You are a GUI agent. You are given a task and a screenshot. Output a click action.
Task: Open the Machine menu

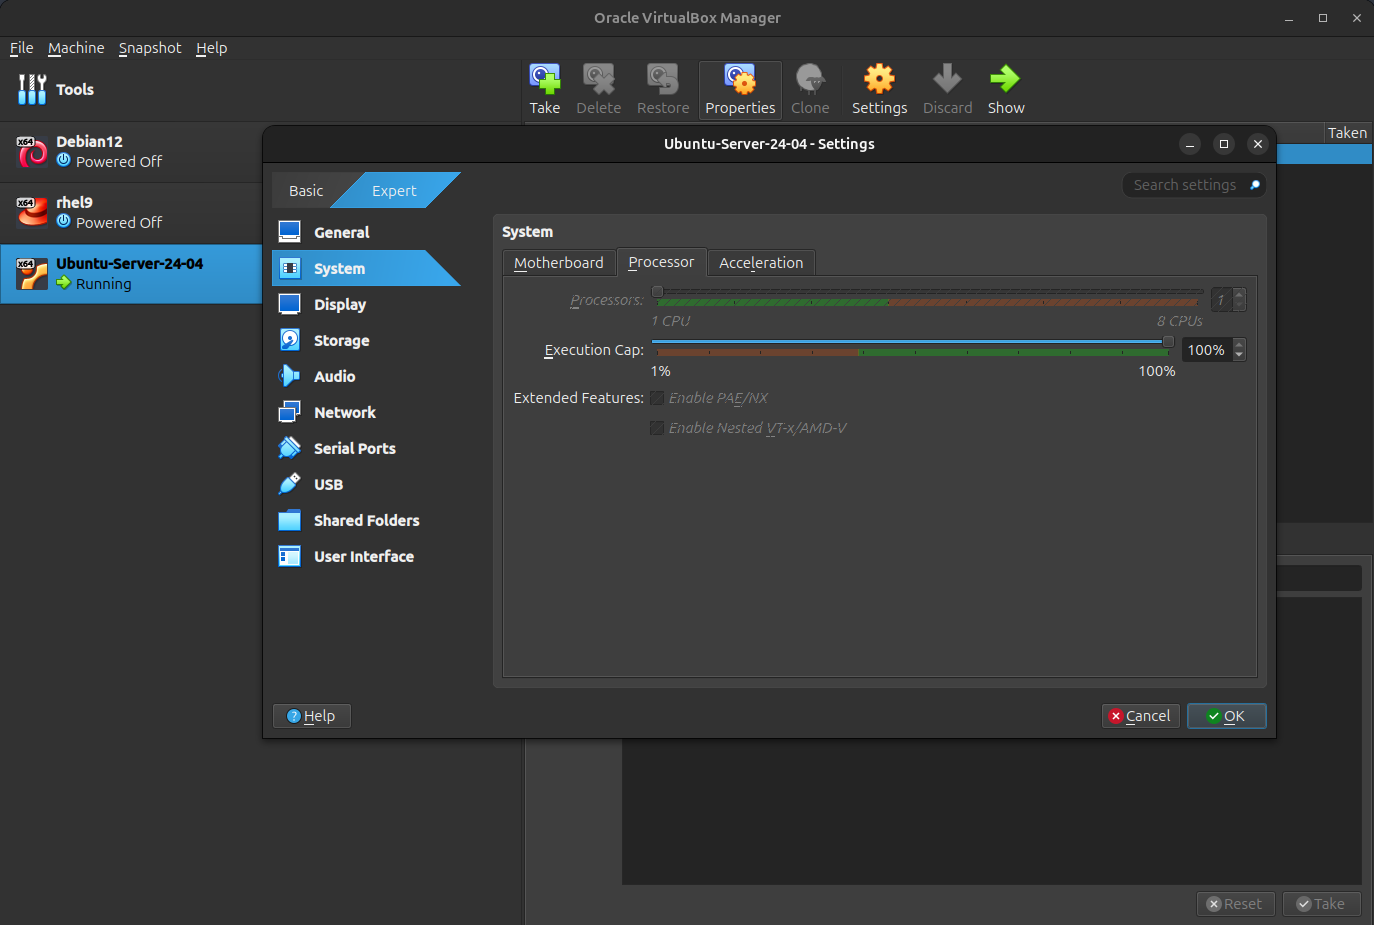[x=76, y=48]
